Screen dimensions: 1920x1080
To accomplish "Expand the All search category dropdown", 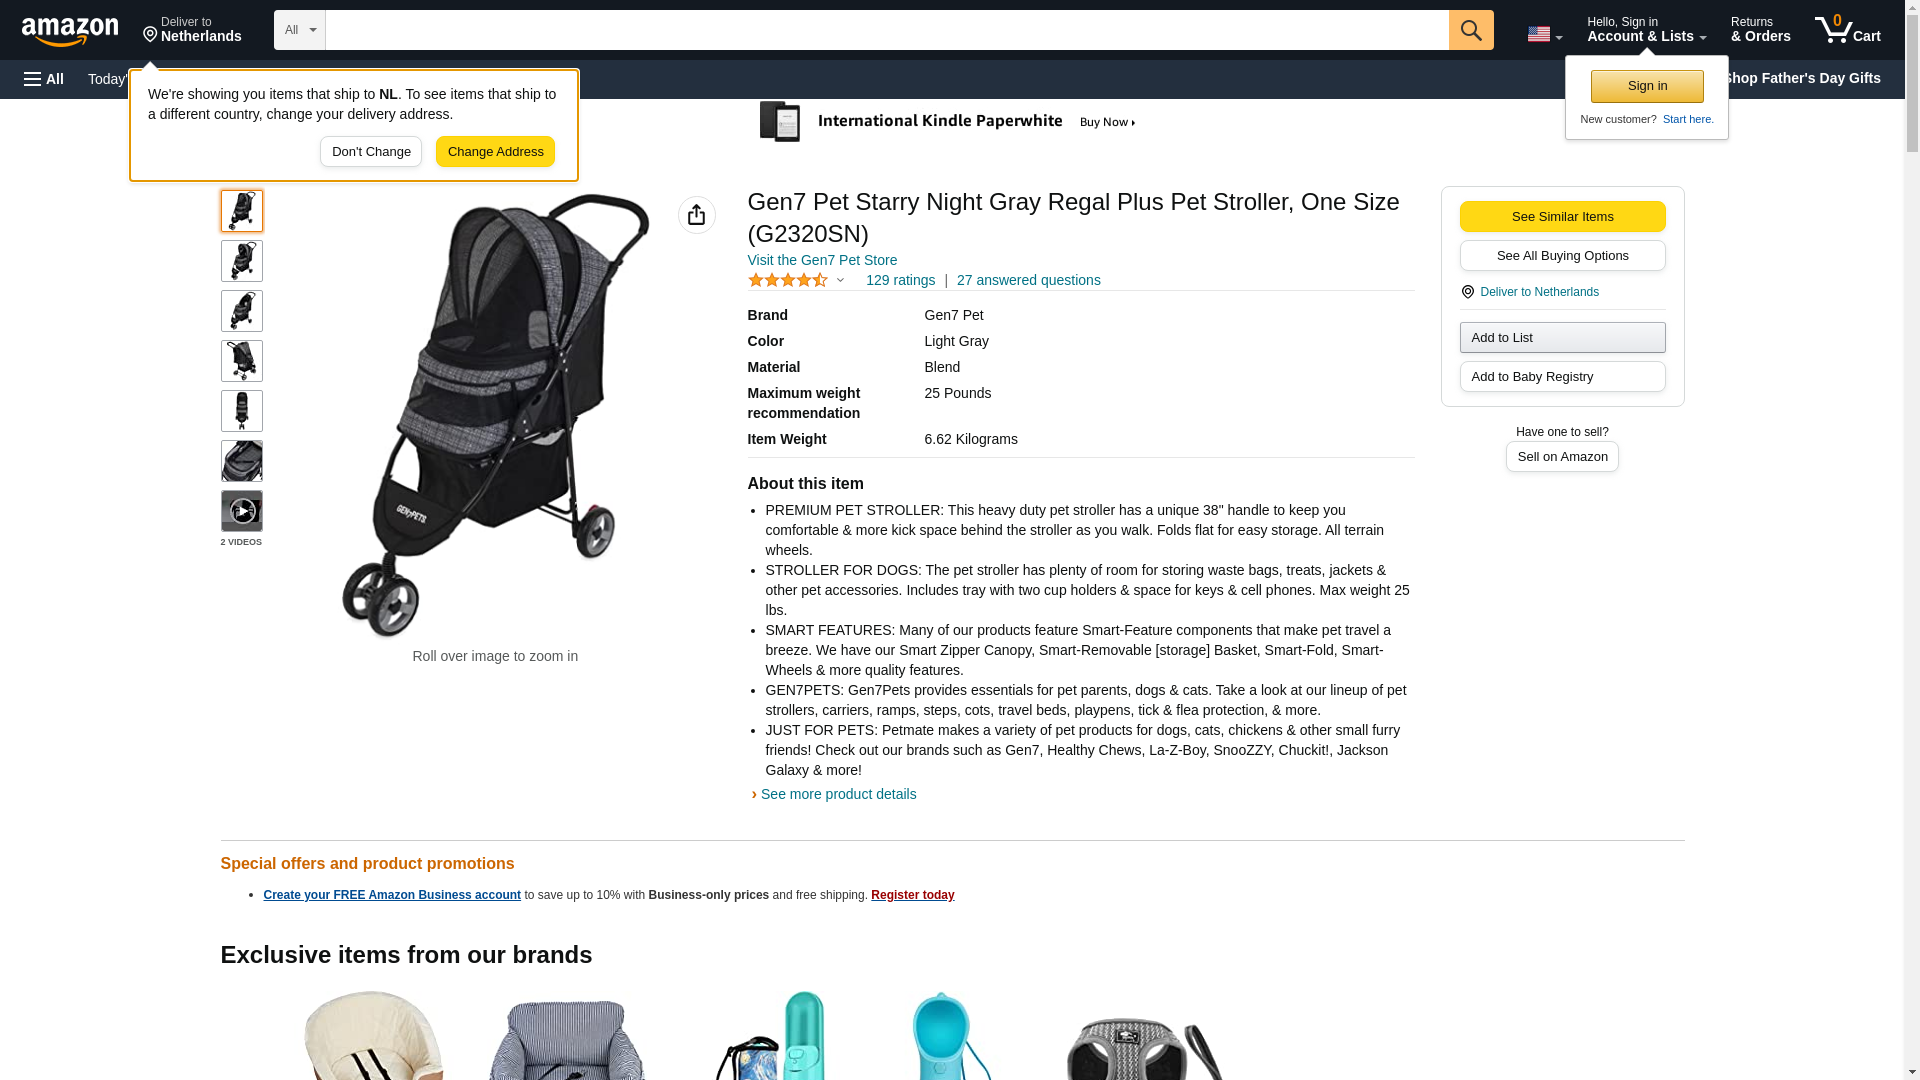I will pyautogui.click(x=300, y=30).
